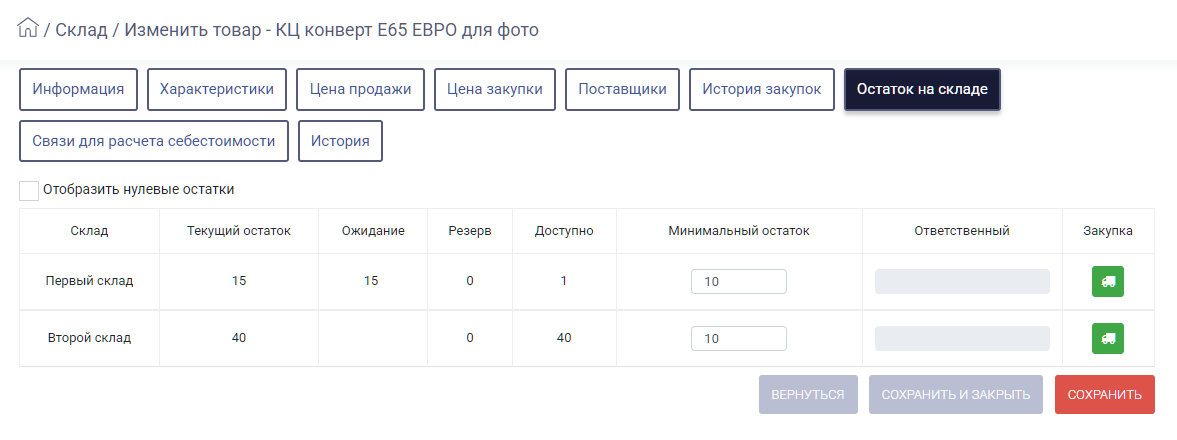This screenshot has height=440, width=1177.
Task: Open Связи для расчета себестоимости tab
Action: point(154,141)
